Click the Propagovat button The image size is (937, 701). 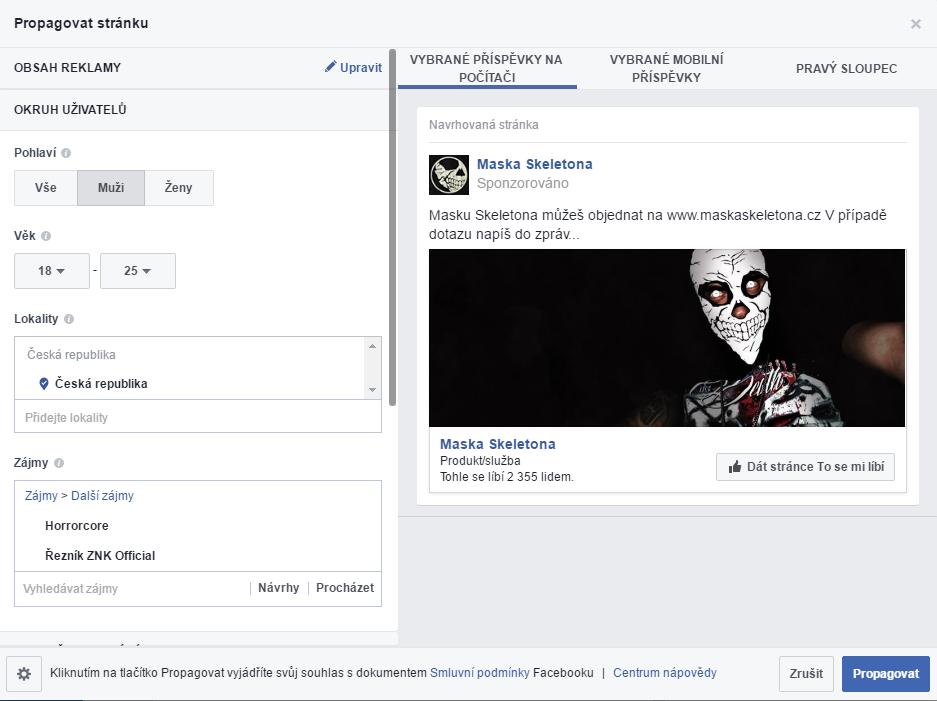(x=886, y=674)
